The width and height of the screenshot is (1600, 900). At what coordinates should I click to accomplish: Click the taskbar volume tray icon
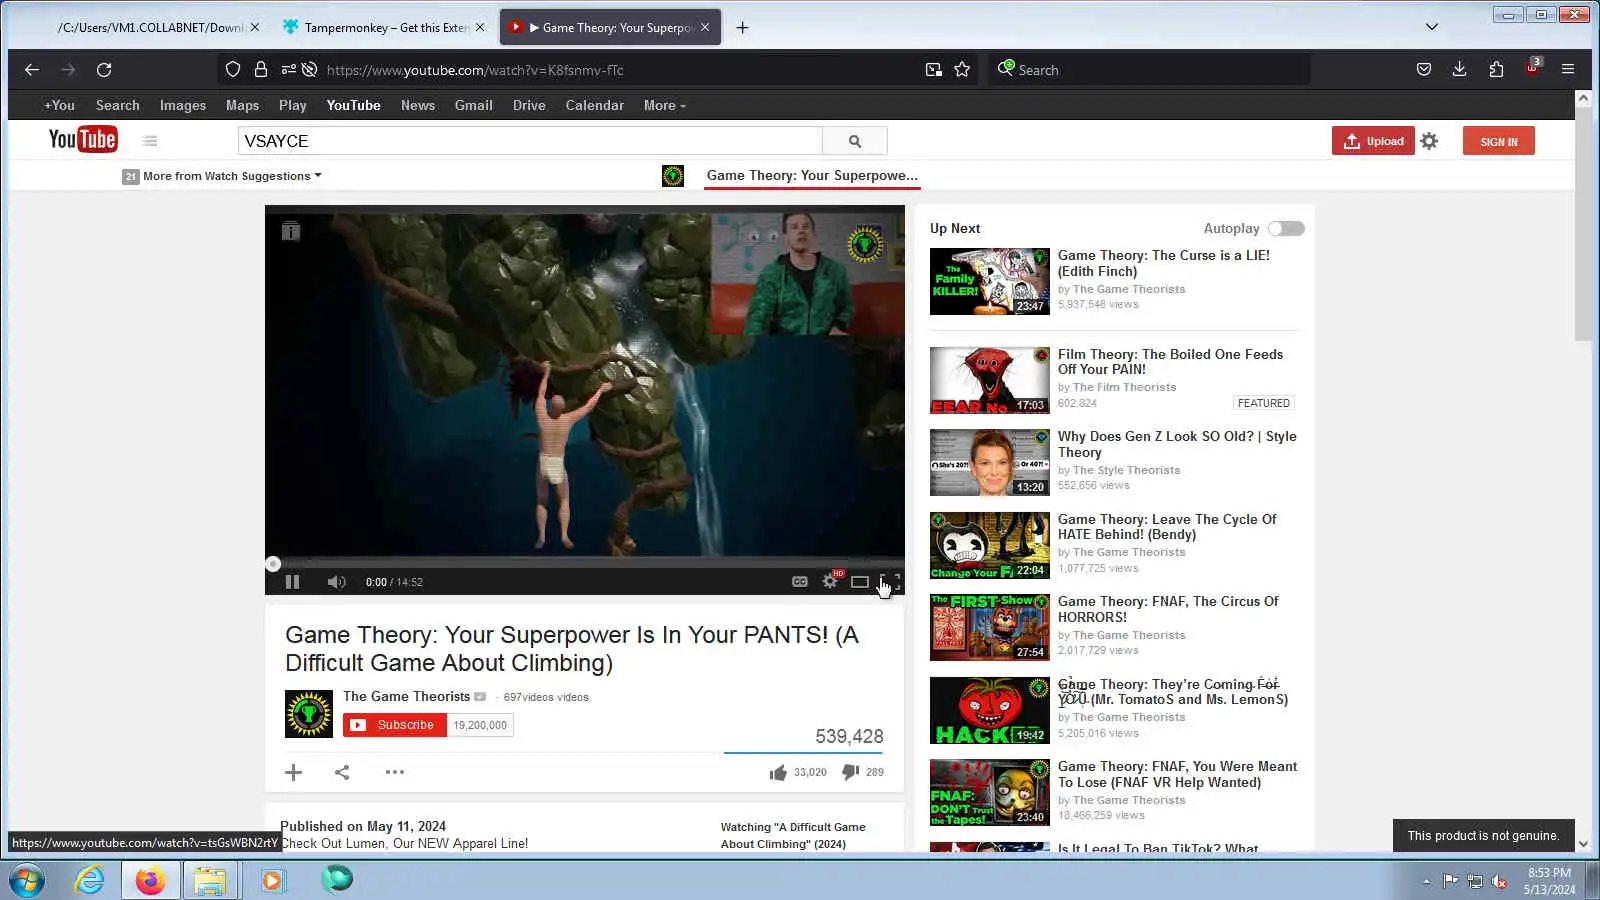point(1499,881)
